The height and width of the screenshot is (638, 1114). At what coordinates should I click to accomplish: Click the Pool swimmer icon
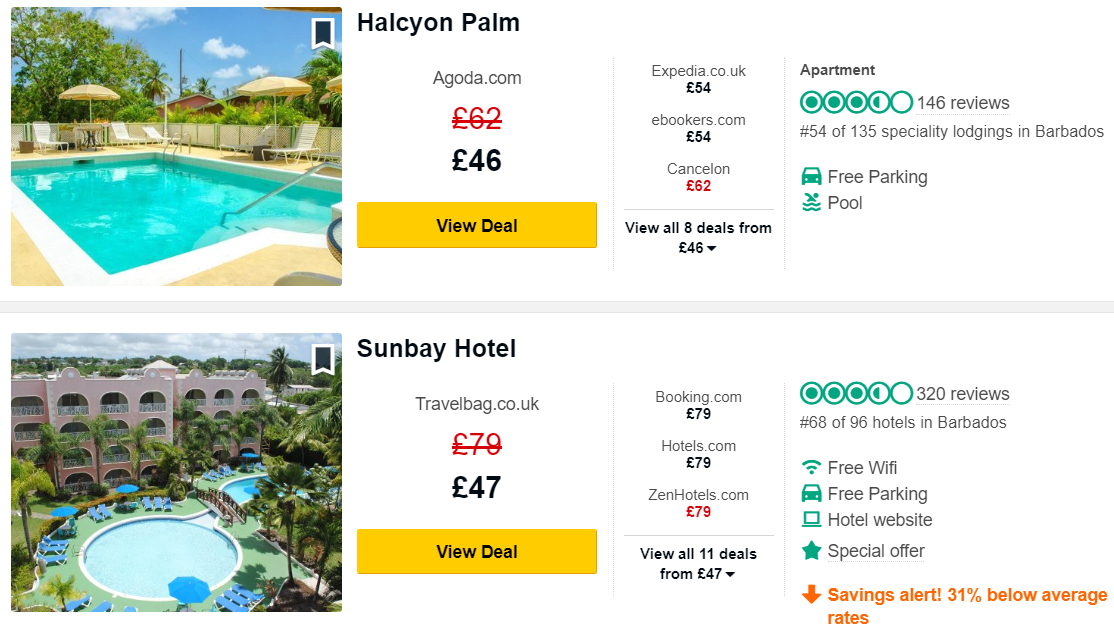(812, 203)
